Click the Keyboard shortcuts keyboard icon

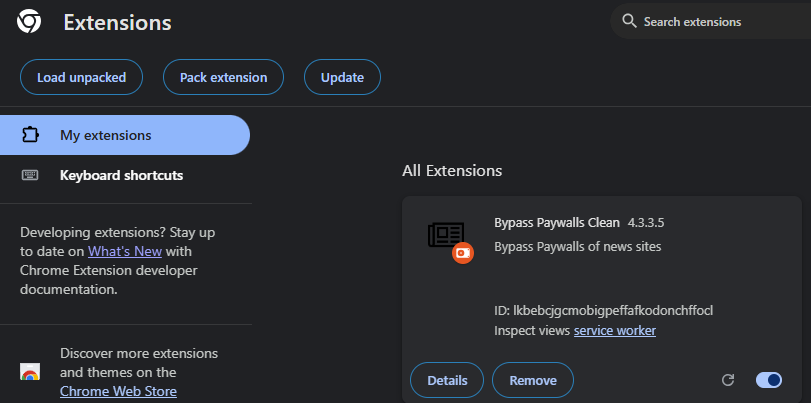tap(30, 175)
